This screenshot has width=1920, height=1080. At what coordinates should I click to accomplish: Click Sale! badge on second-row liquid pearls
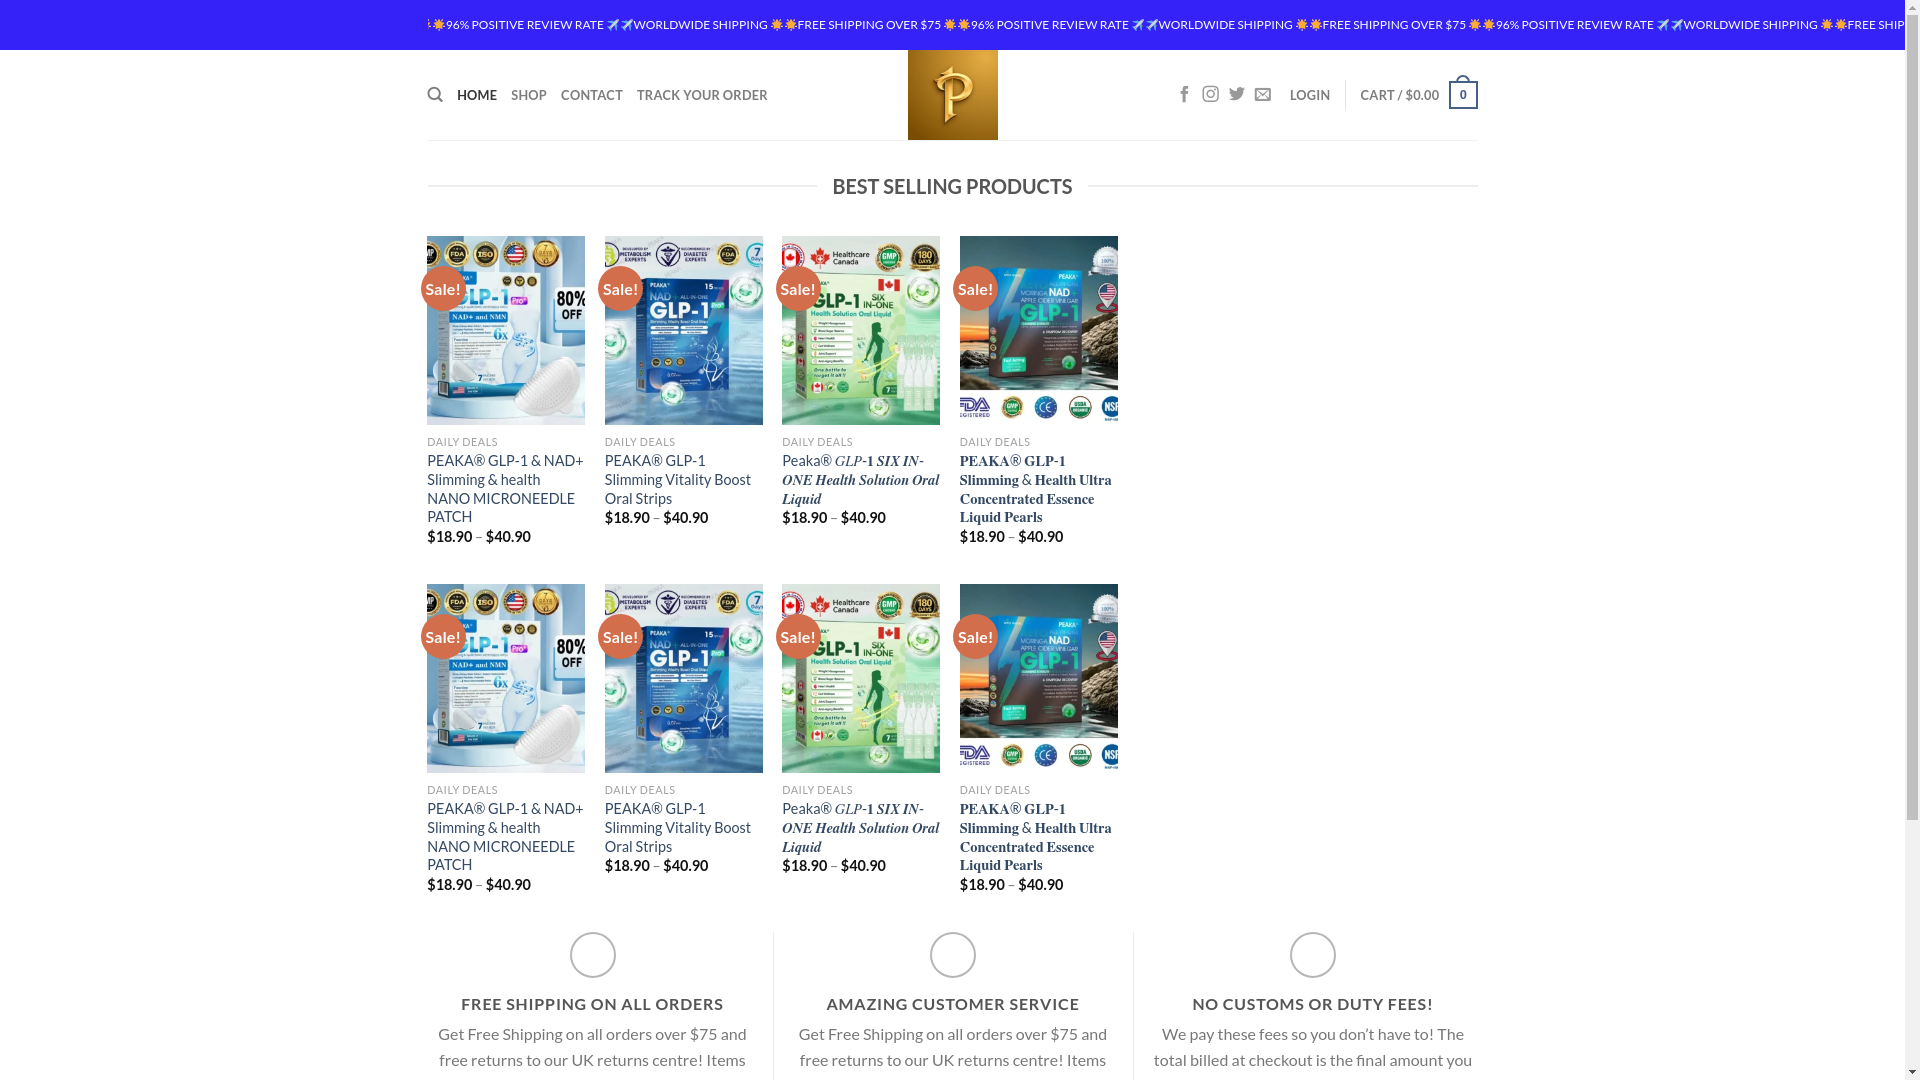(975, 636)
